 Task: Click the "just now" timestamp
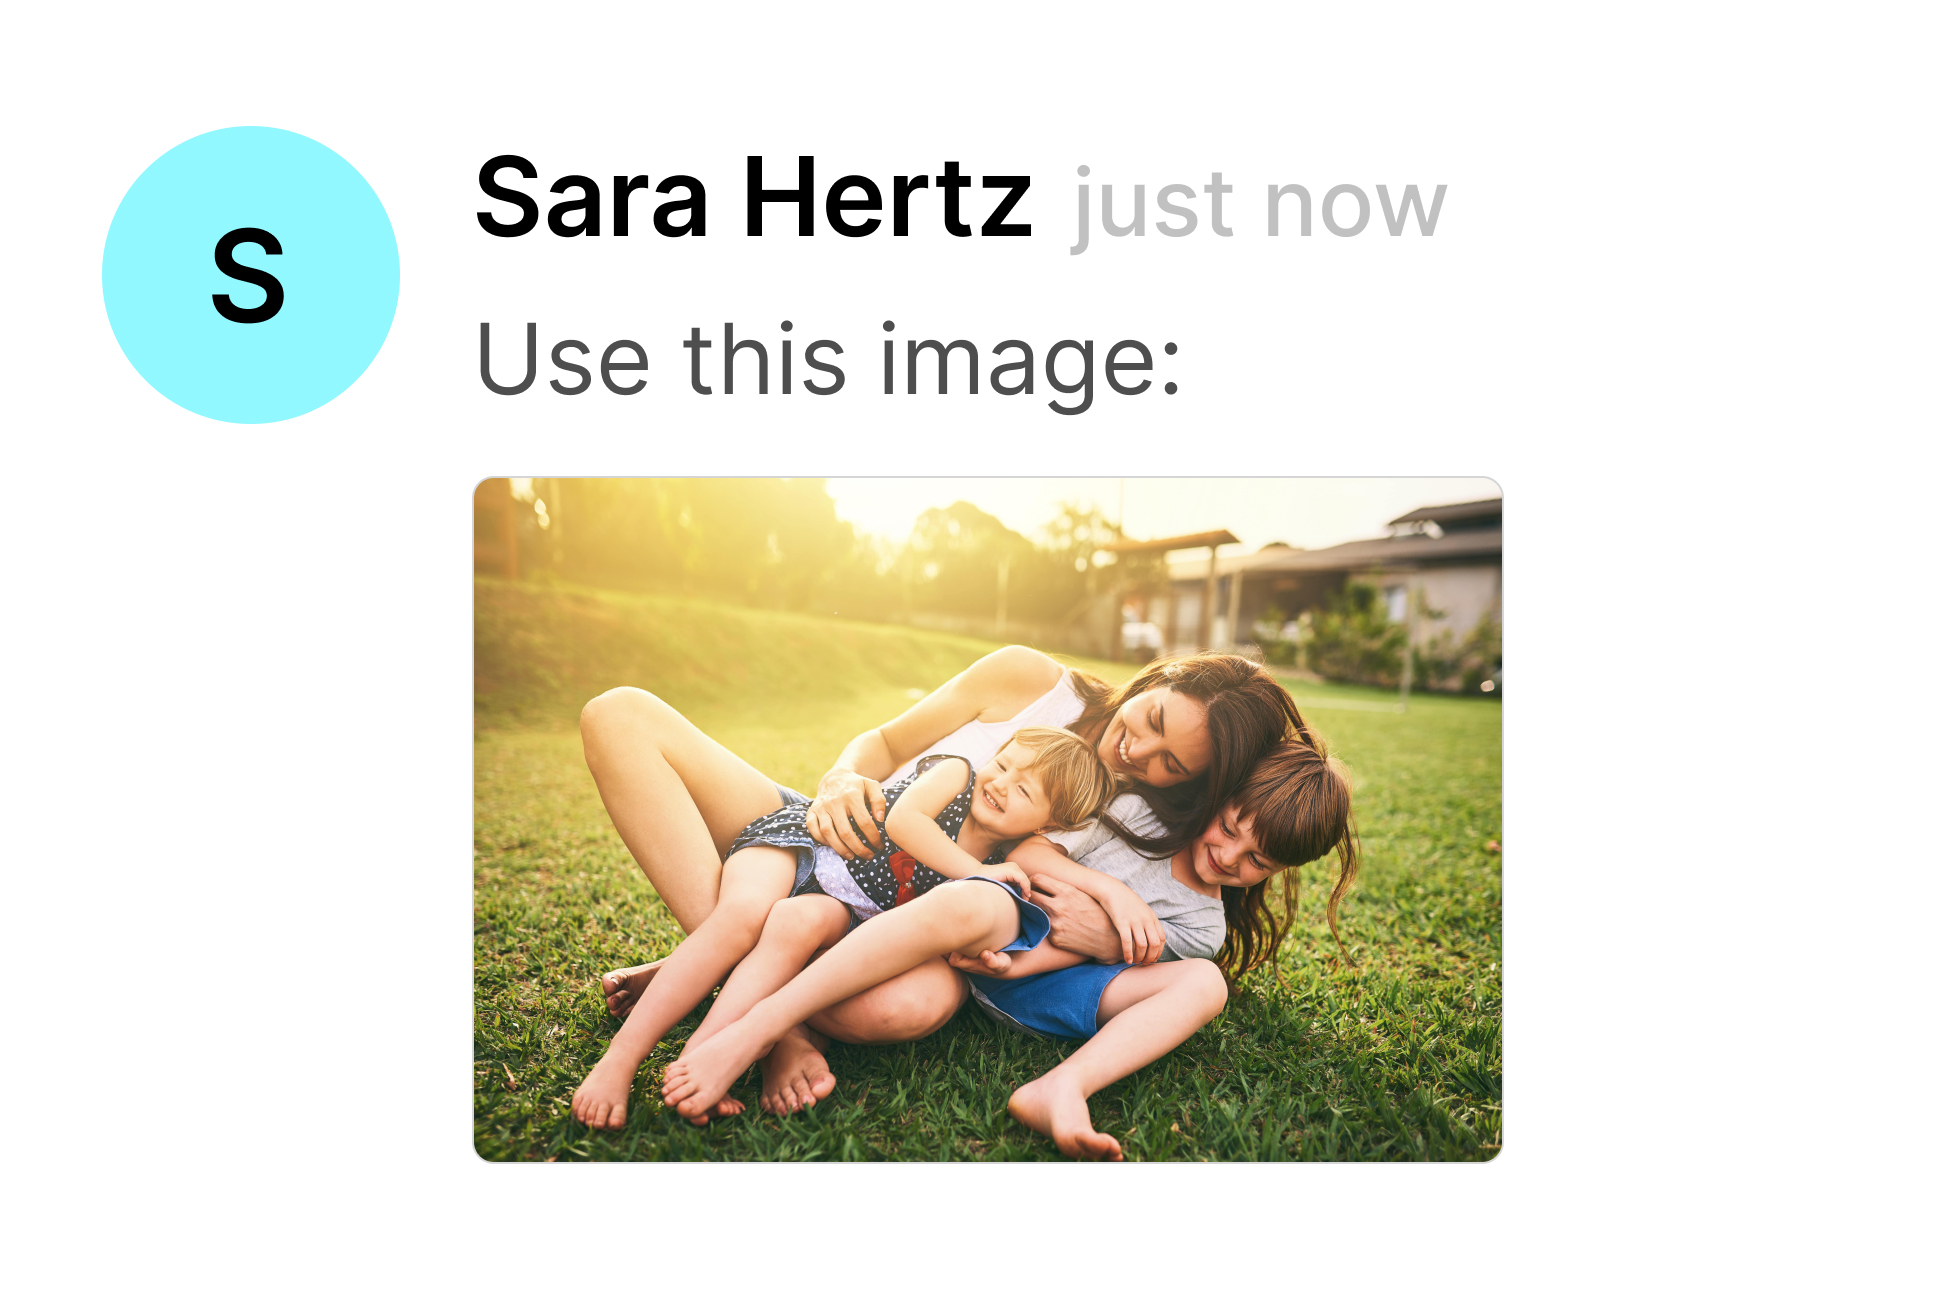pyautogui.click(x=1260, y=208)
